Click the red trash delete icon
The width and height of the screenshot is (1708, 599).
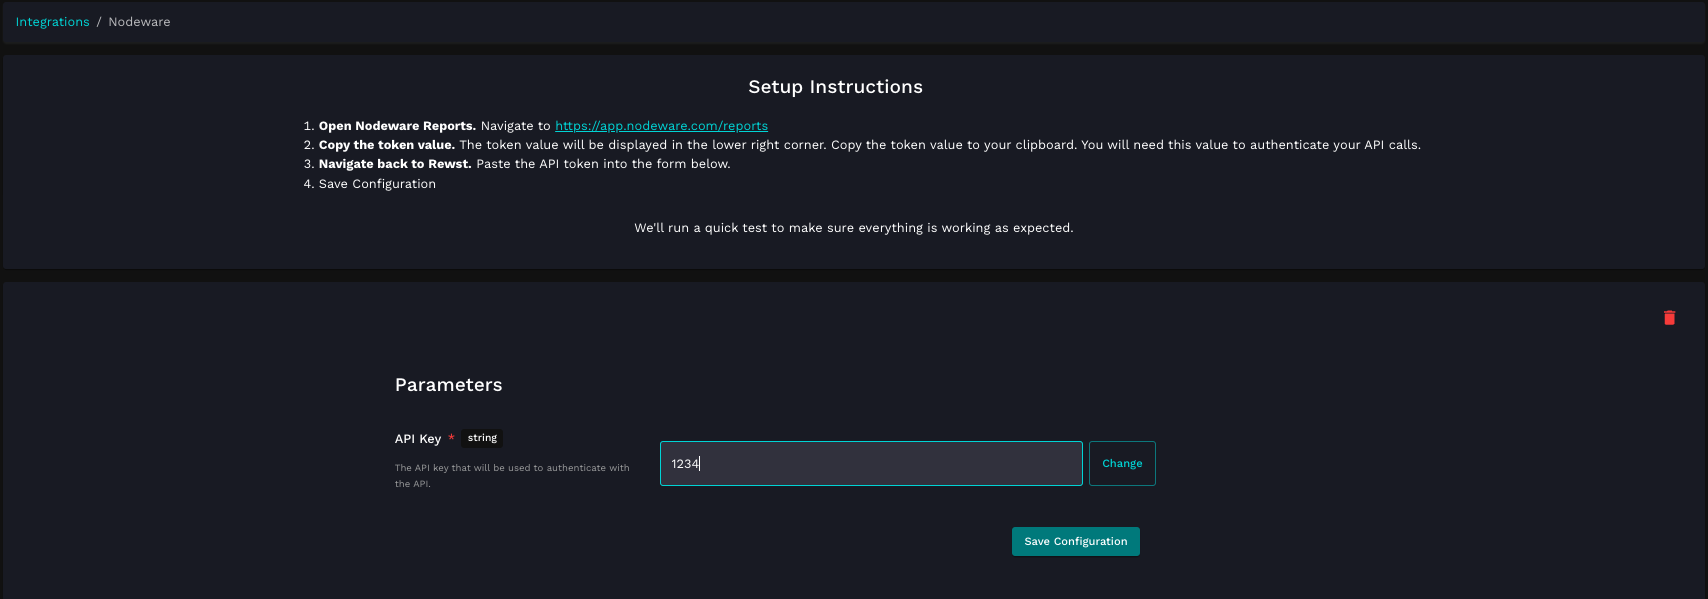tap(1669, 318)
